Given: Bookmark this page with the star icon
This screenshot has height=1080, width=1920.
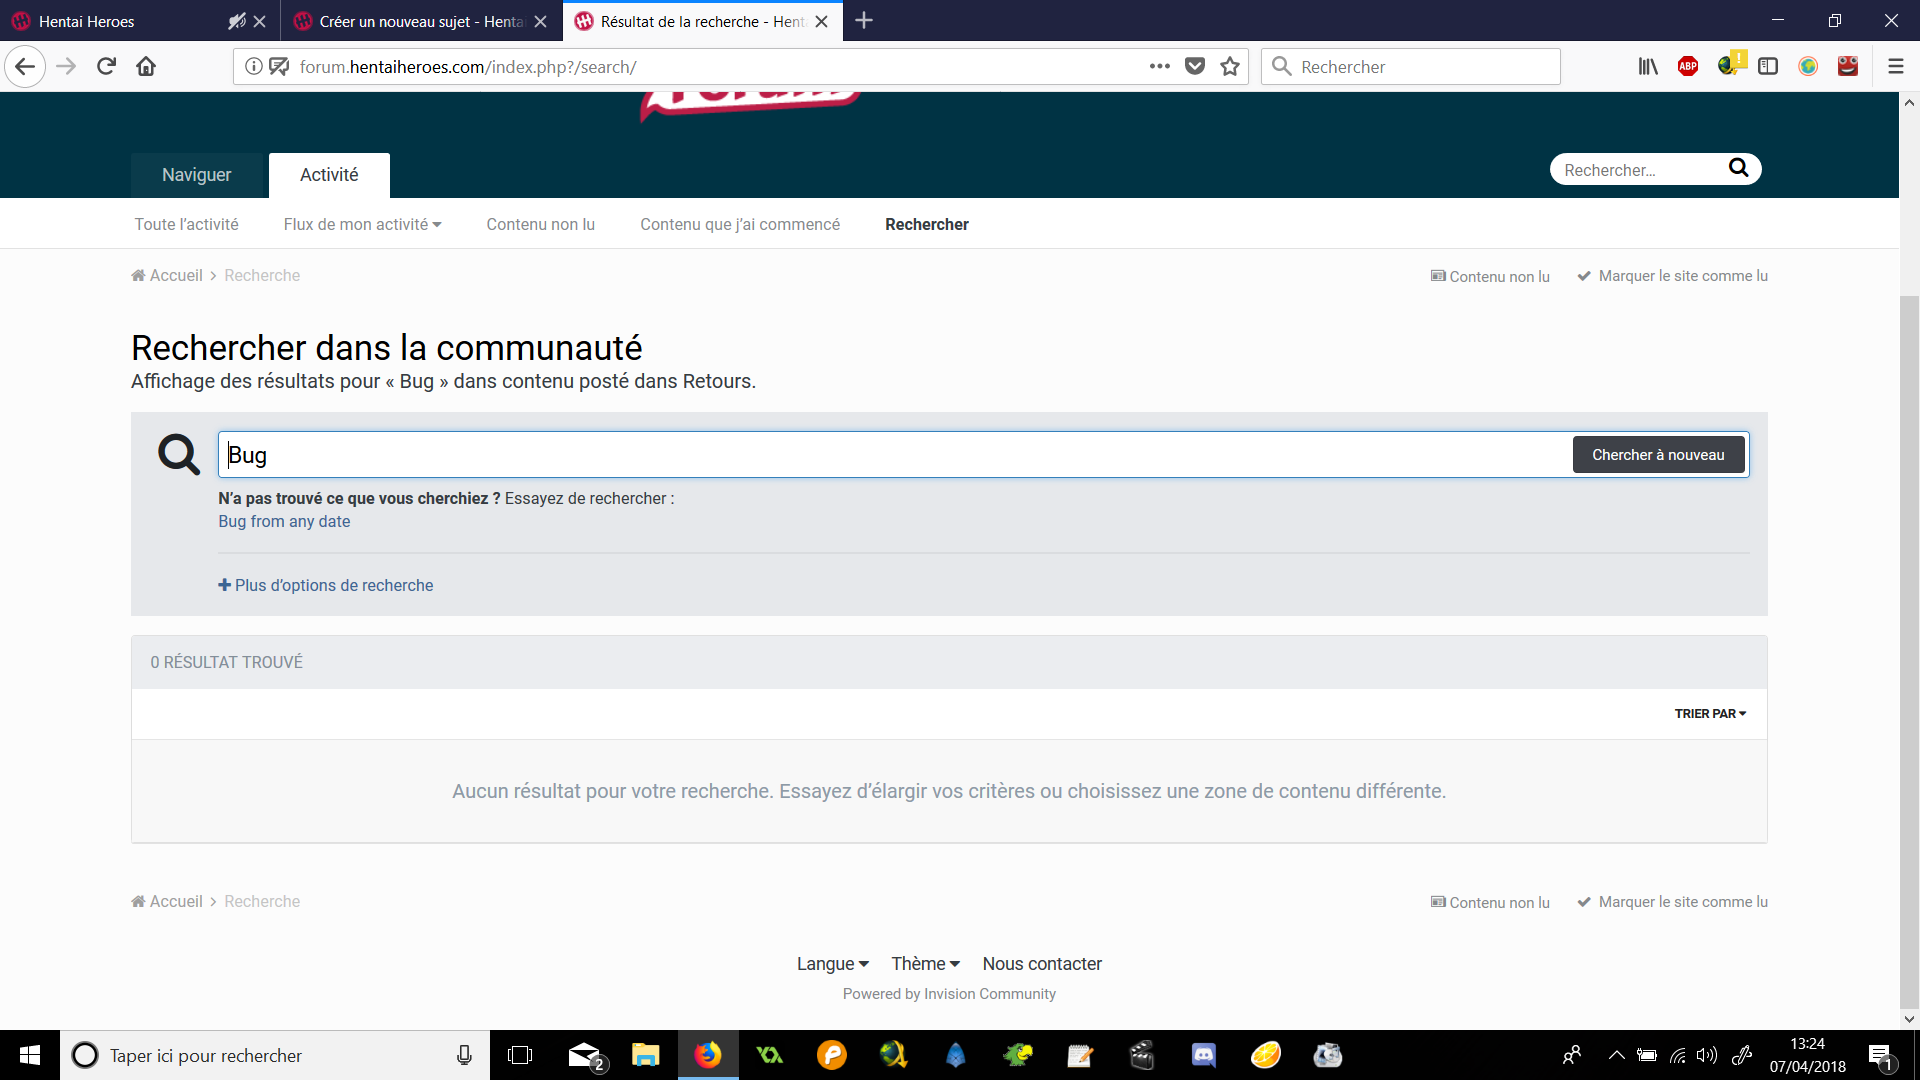Looking at the screenshot, I should 1230,66.
